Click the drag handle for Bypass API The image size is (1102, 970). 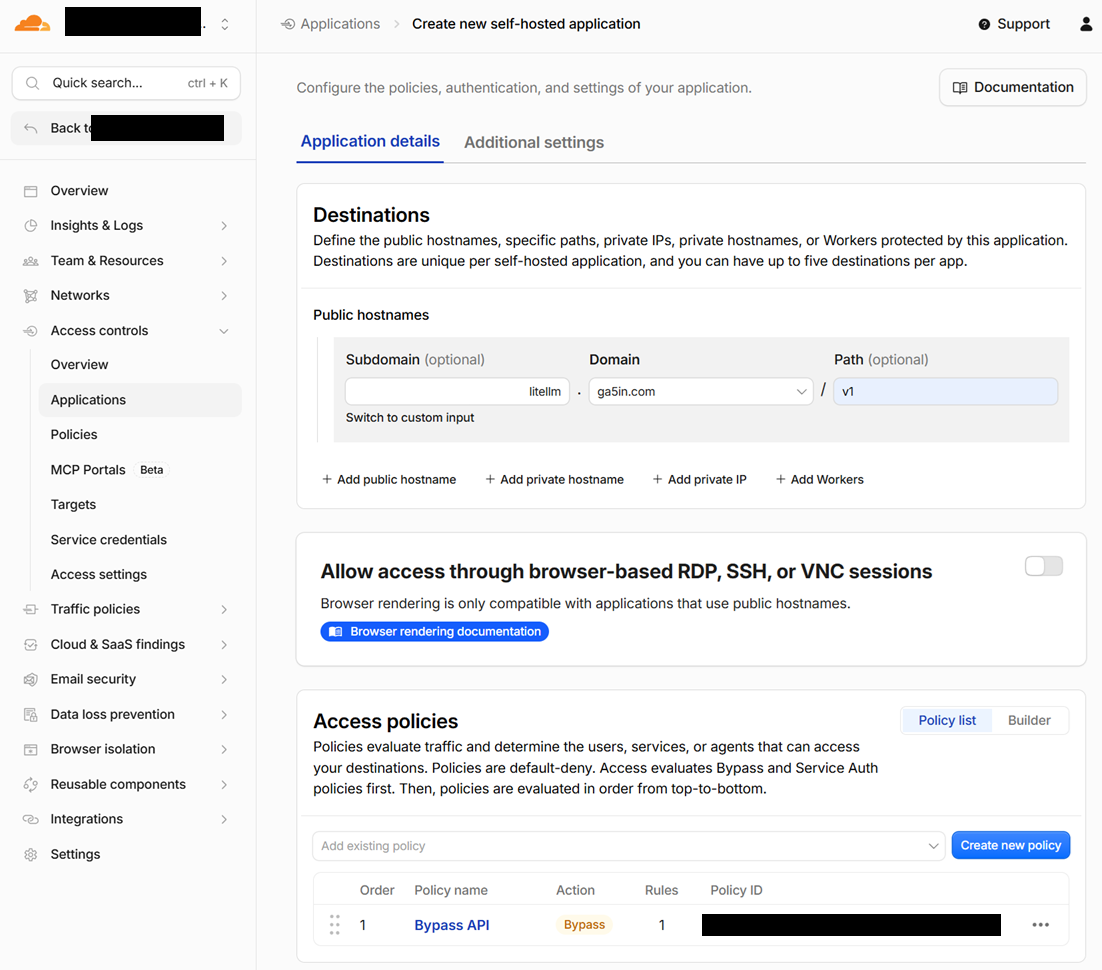[x=335, y=925]
